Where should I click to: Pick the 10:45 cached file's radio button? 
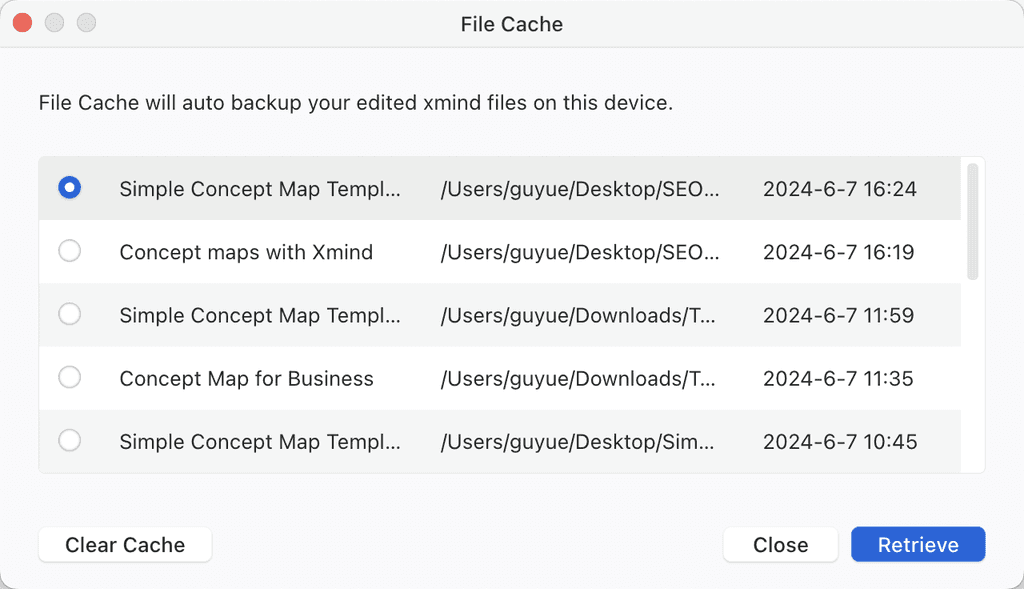(x=69, y=441)
